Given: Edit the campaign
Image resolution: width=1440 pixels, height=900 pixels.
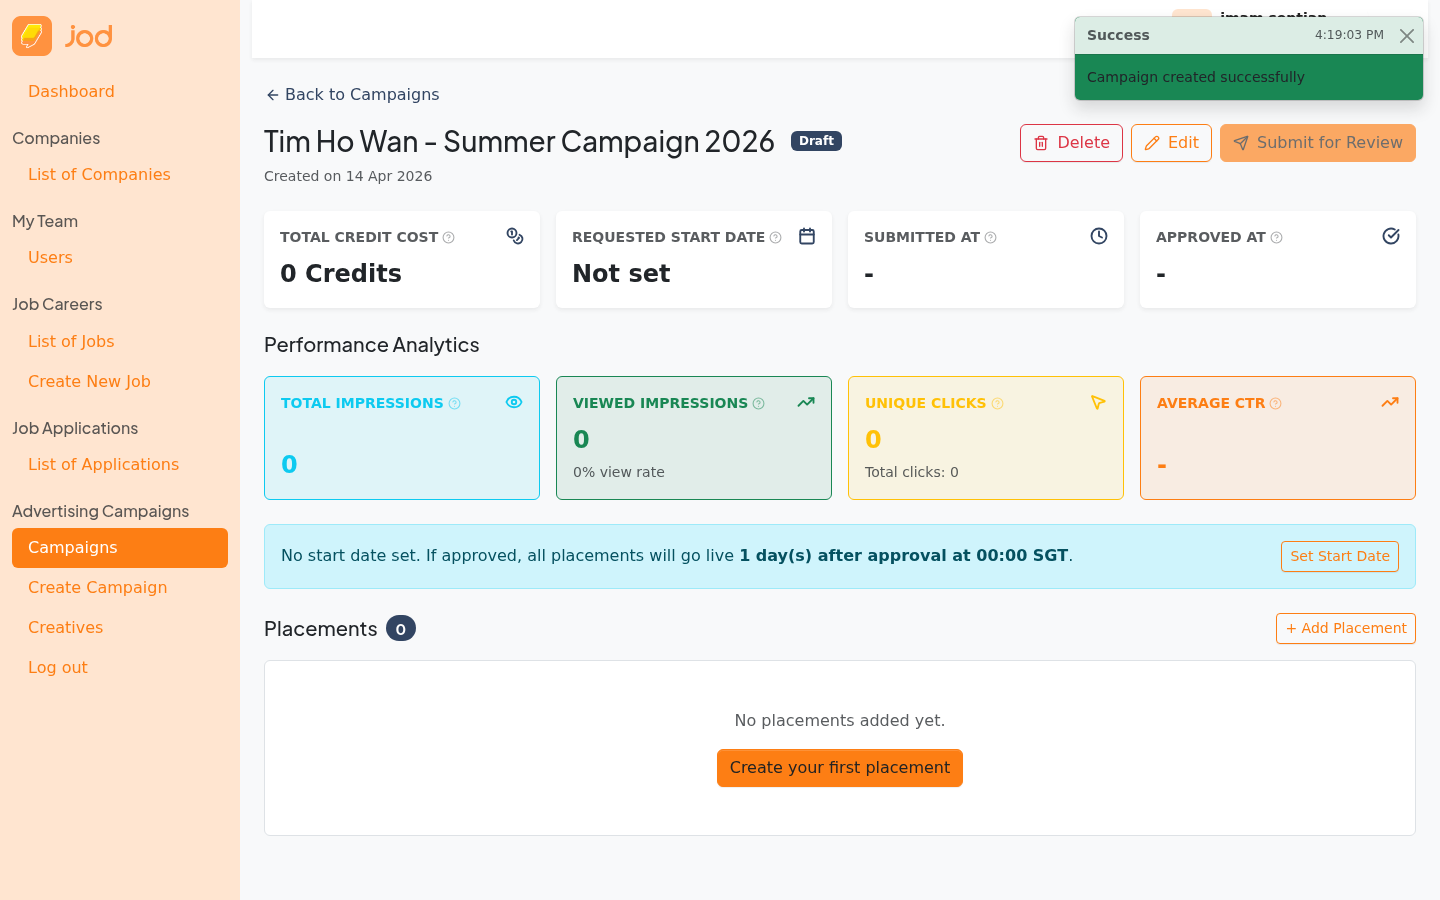Looking at the screenshot, I should 1171,143.
